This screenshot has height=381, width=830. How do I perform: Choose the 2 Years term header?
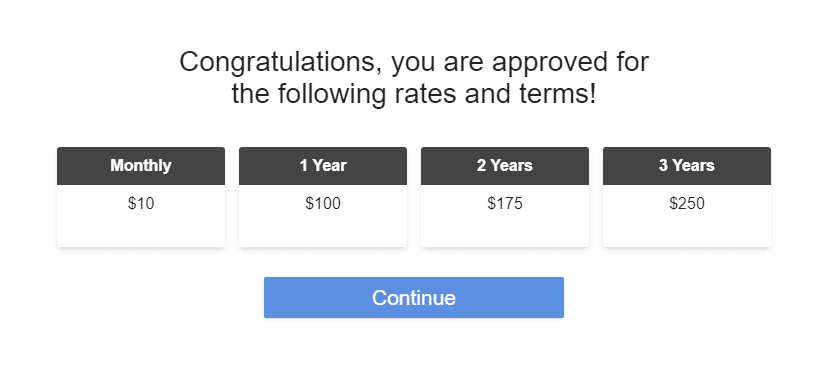coord(505,166)
